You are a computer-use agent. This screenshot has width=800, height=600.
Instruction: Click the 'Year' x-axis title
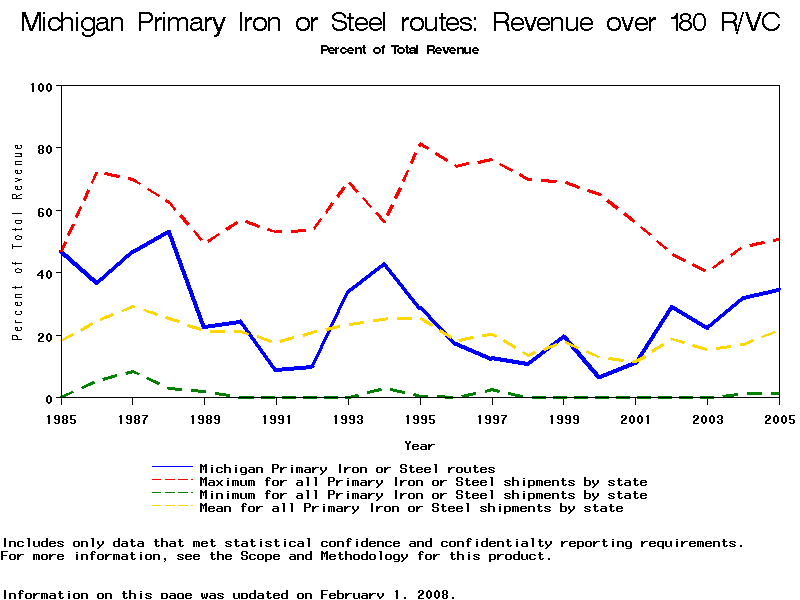click(x=419, y=445)
